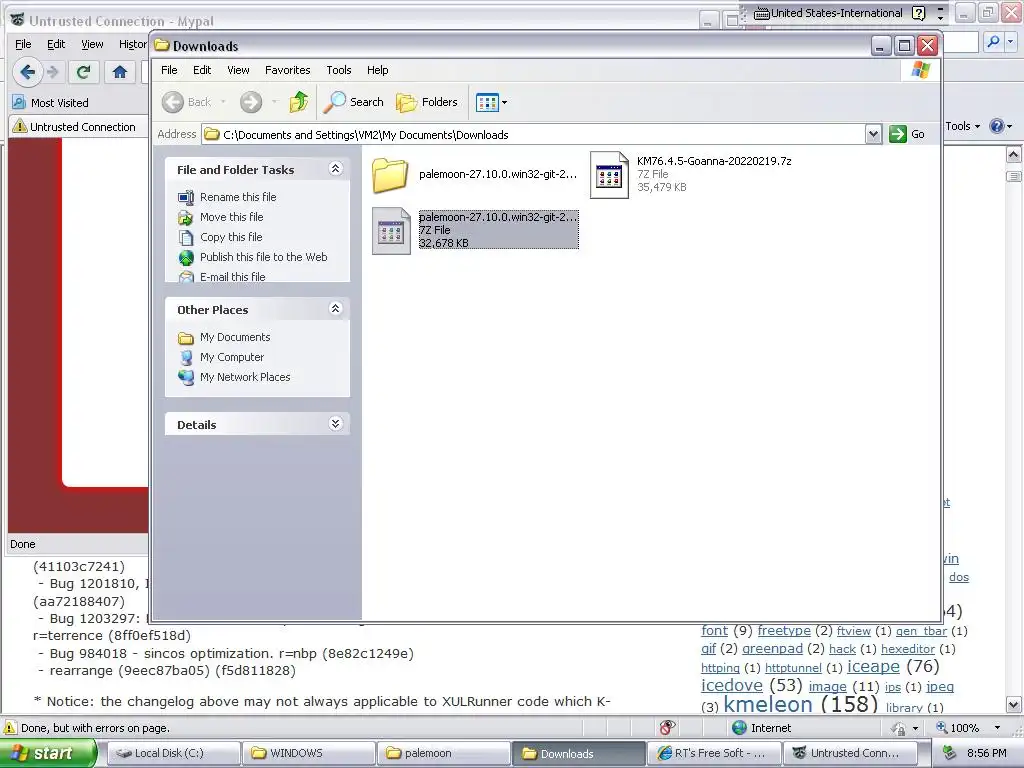Click the Mypal reload button
Image resolution: width=1024 pixels, height=768 pixels.
[83, 72]
